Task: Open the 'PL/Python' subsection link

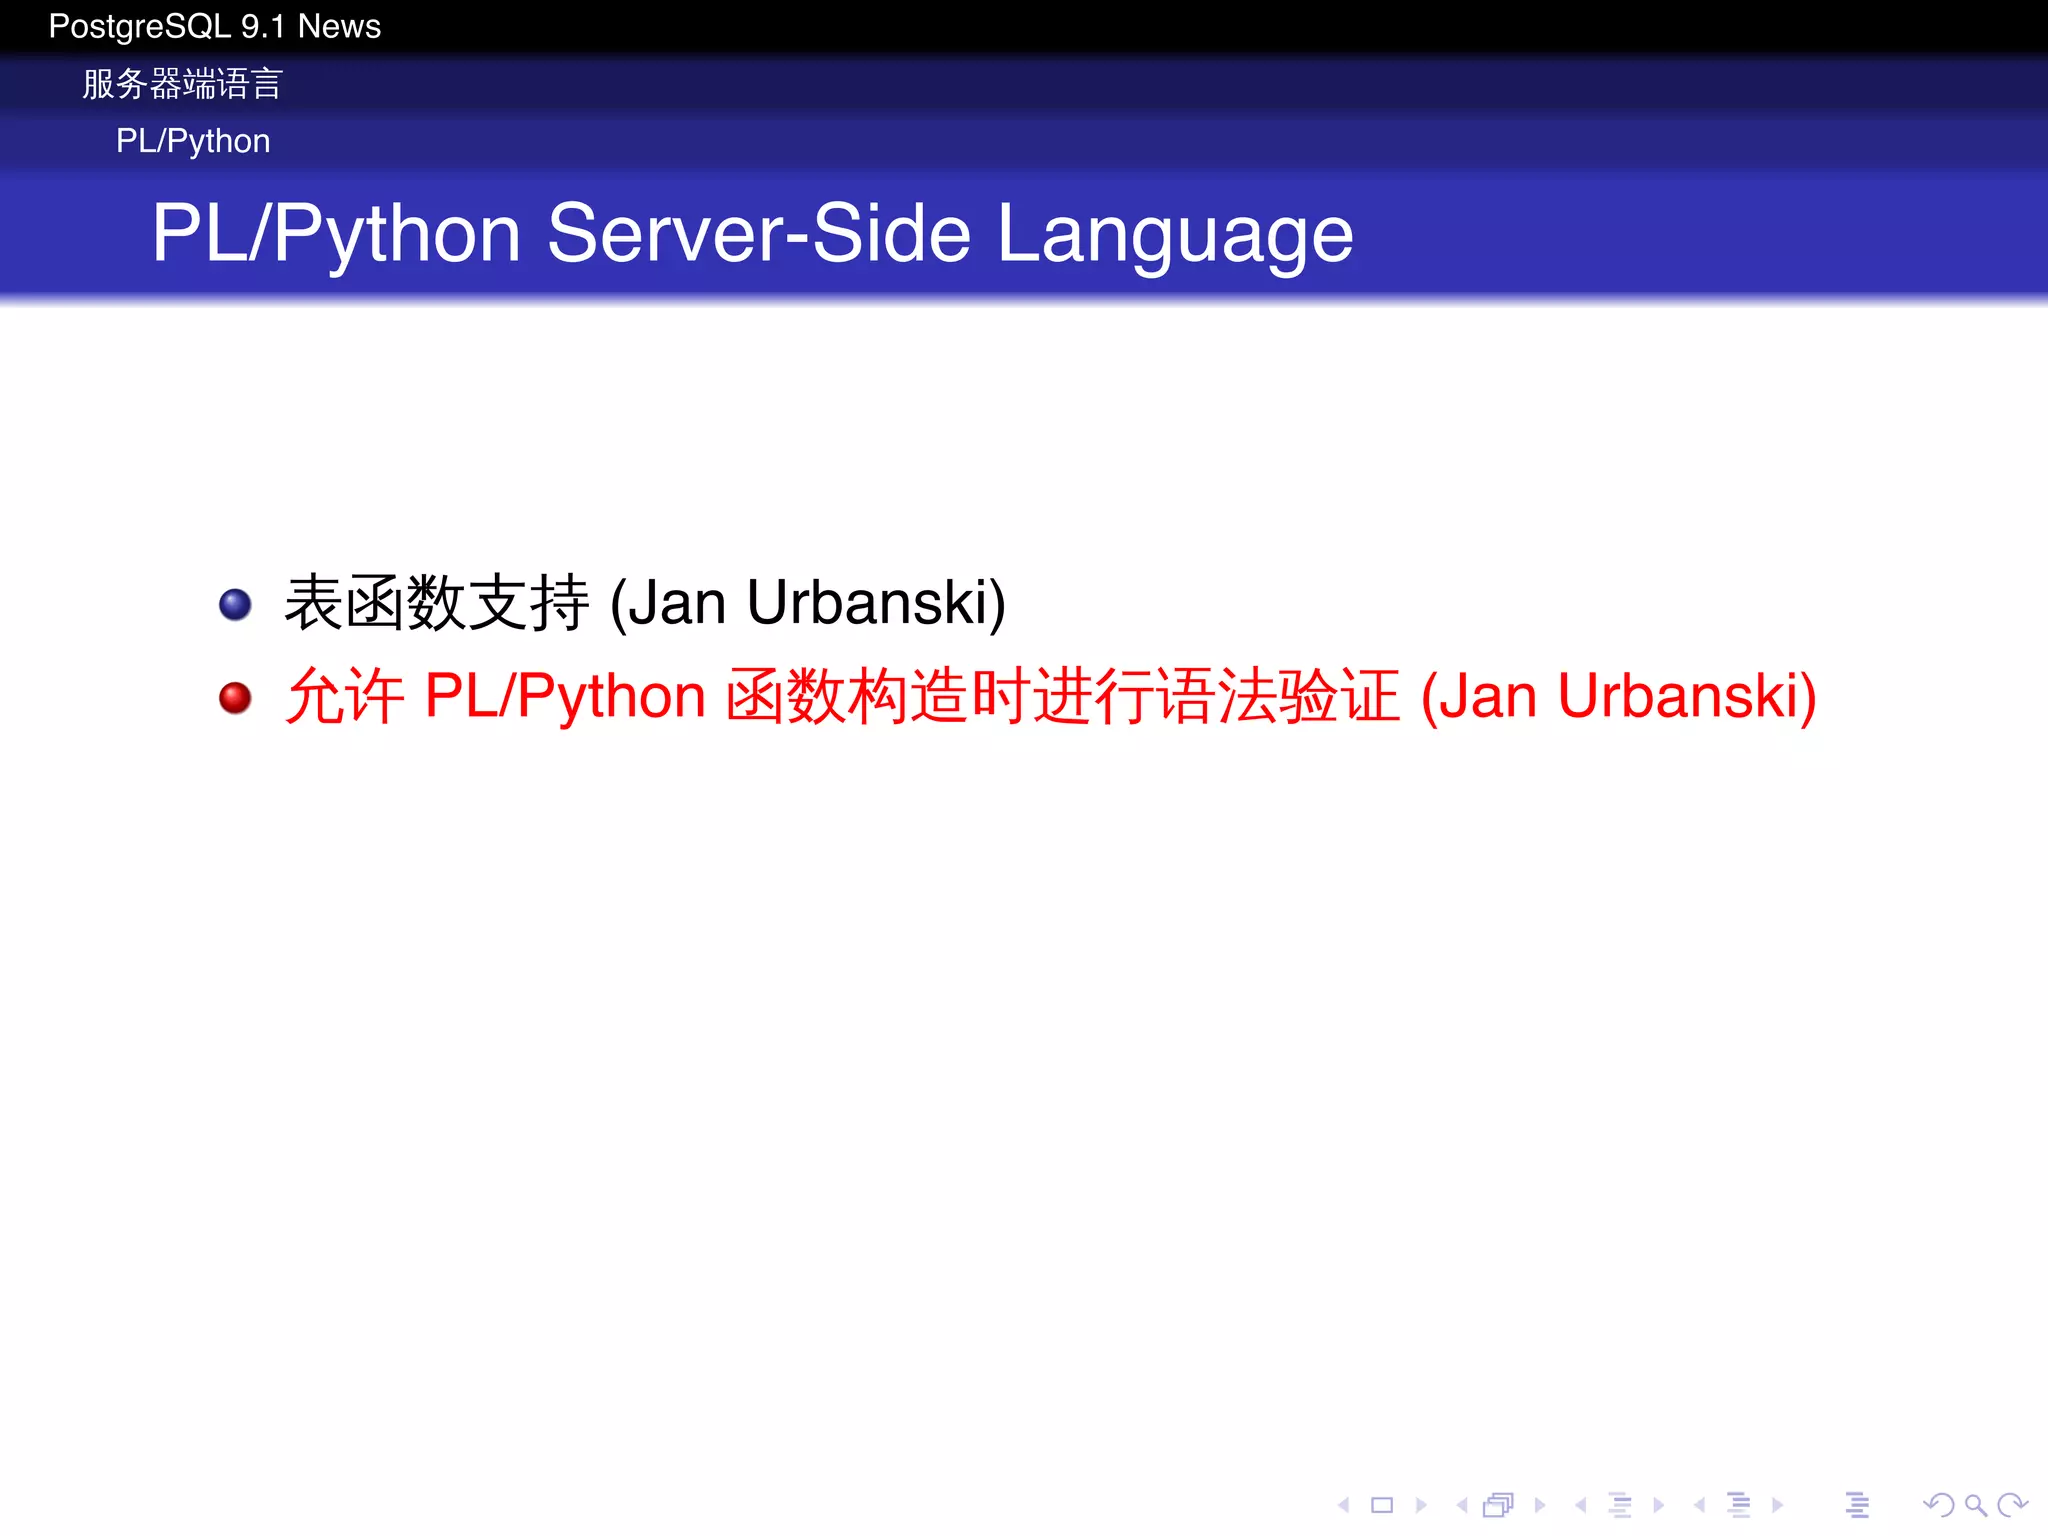Action: pyautogui.click(x=193, y=141)
